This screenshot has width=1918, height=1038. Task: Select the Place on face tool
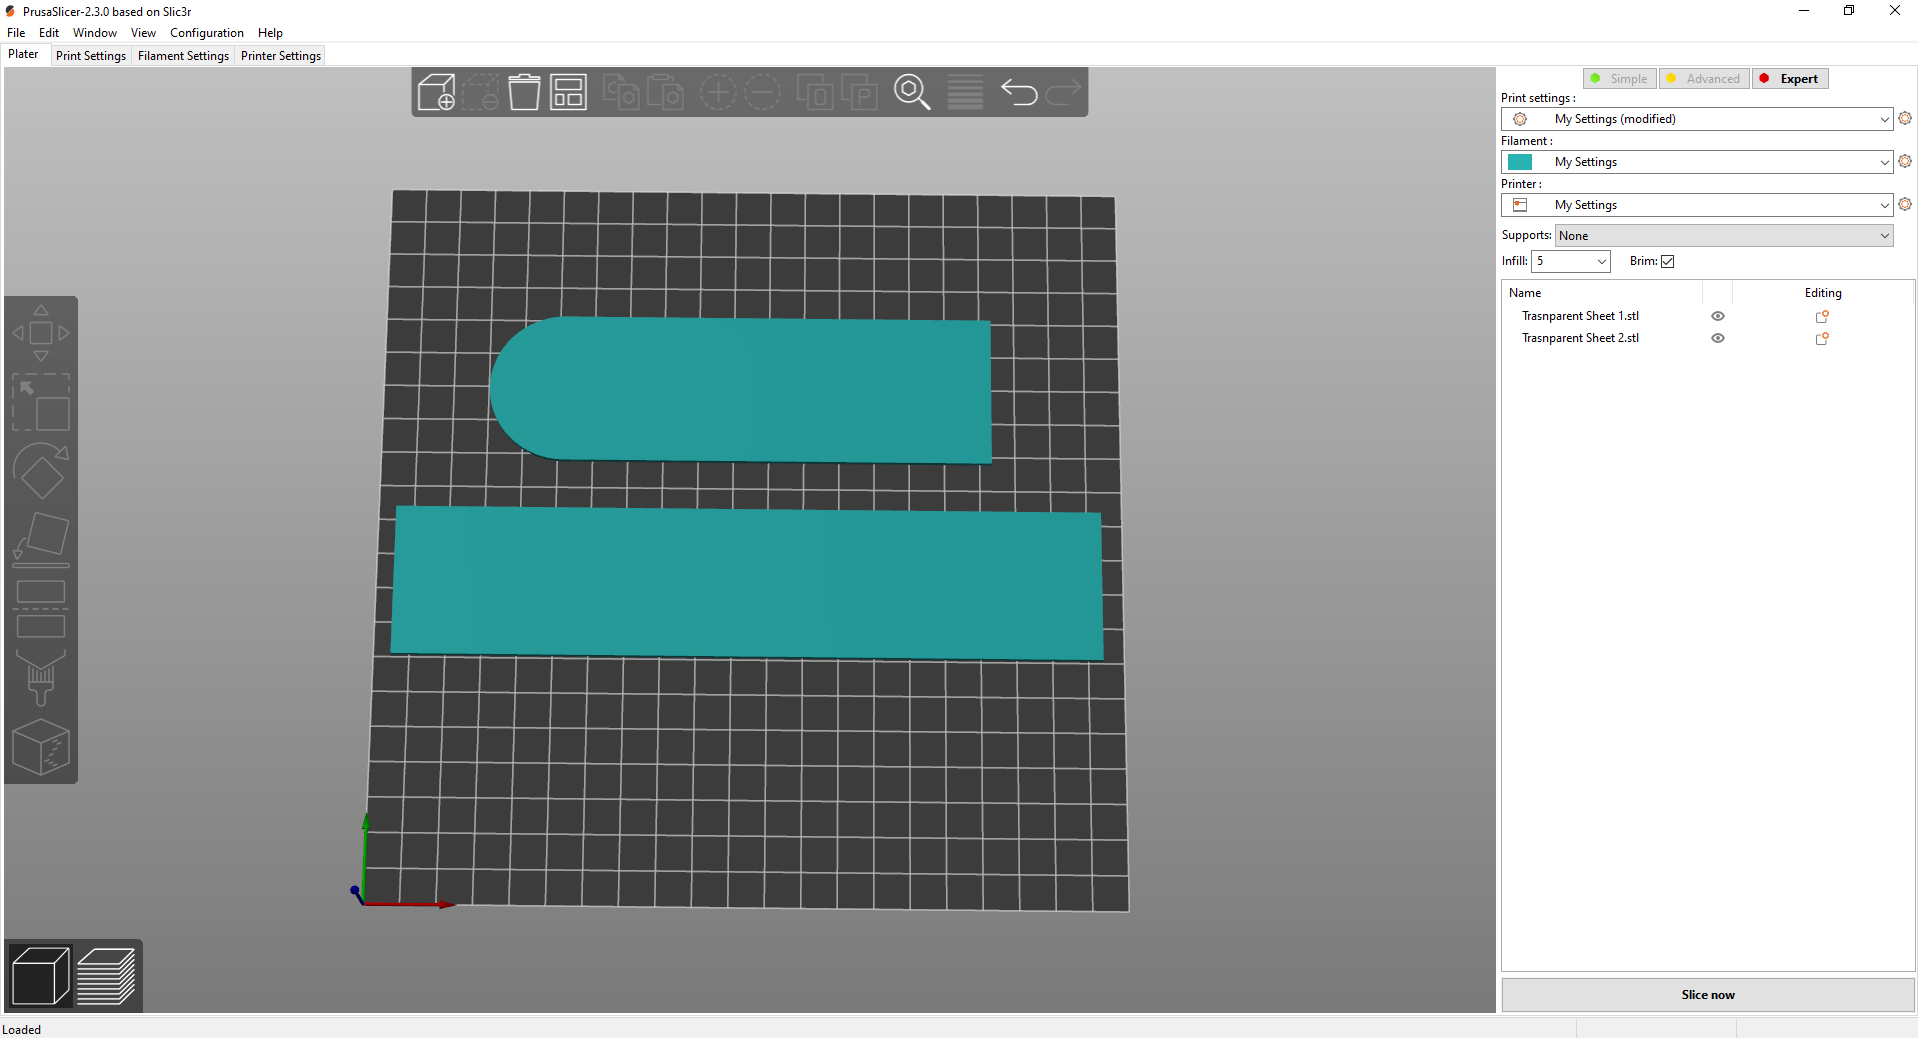41,538
